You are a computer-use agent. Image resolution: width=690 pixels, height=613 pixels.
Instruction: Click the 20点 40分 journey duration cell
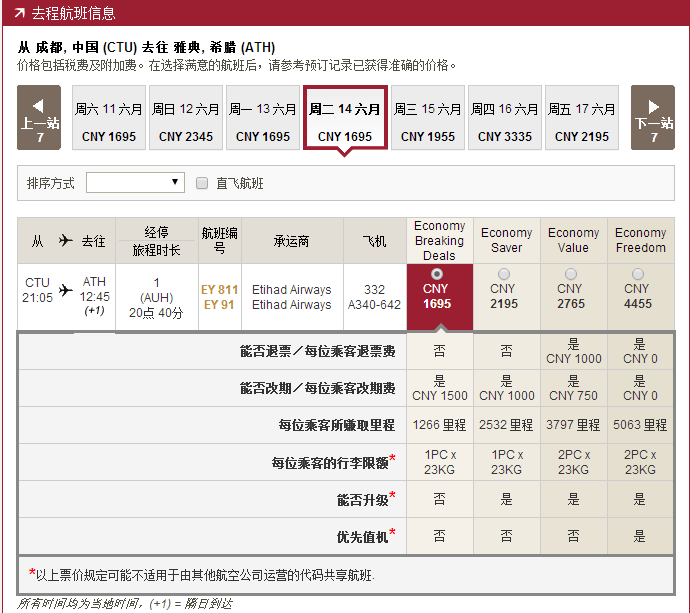[156, 313]
